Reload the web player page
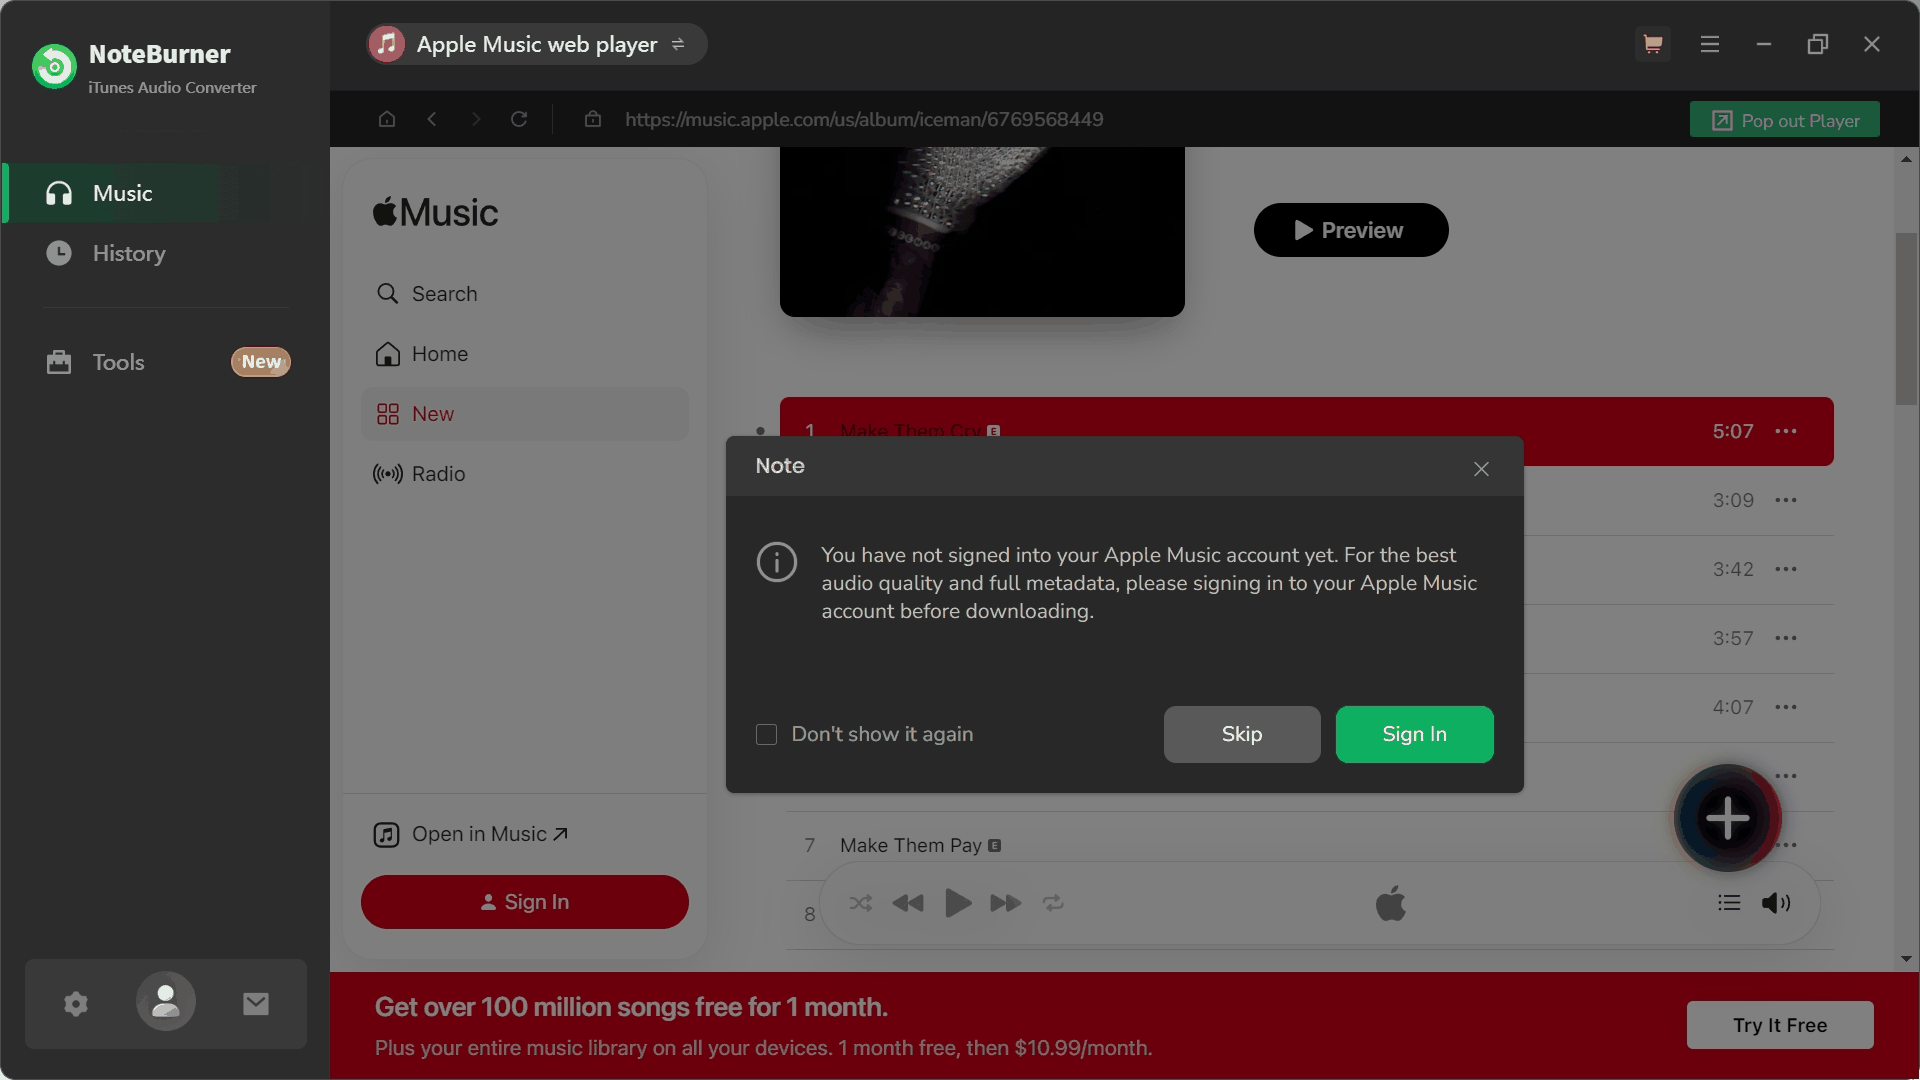This screenshot has width=1920, height=1080. click(519, 119)
